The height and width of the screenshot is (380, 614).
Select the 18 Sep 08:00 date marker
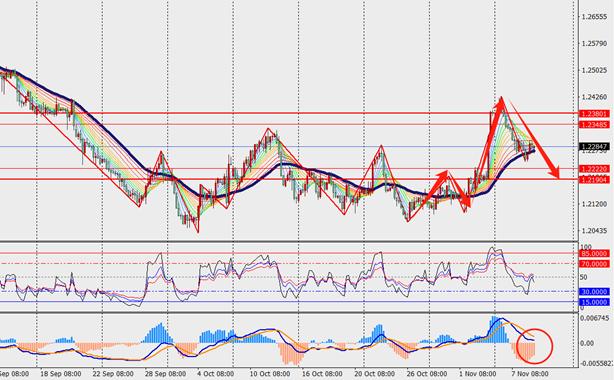61,374
